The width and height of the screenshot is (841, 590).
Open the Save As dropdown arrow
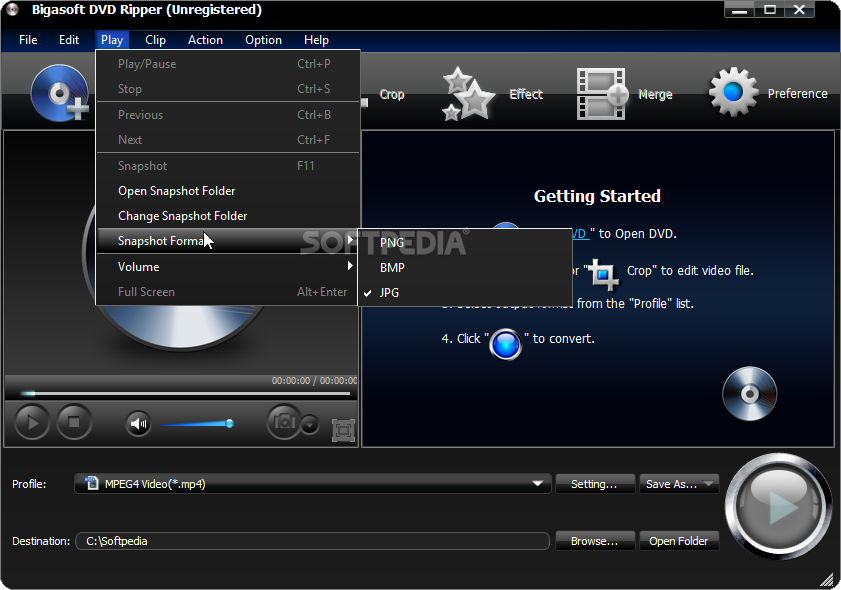[709, 484]
